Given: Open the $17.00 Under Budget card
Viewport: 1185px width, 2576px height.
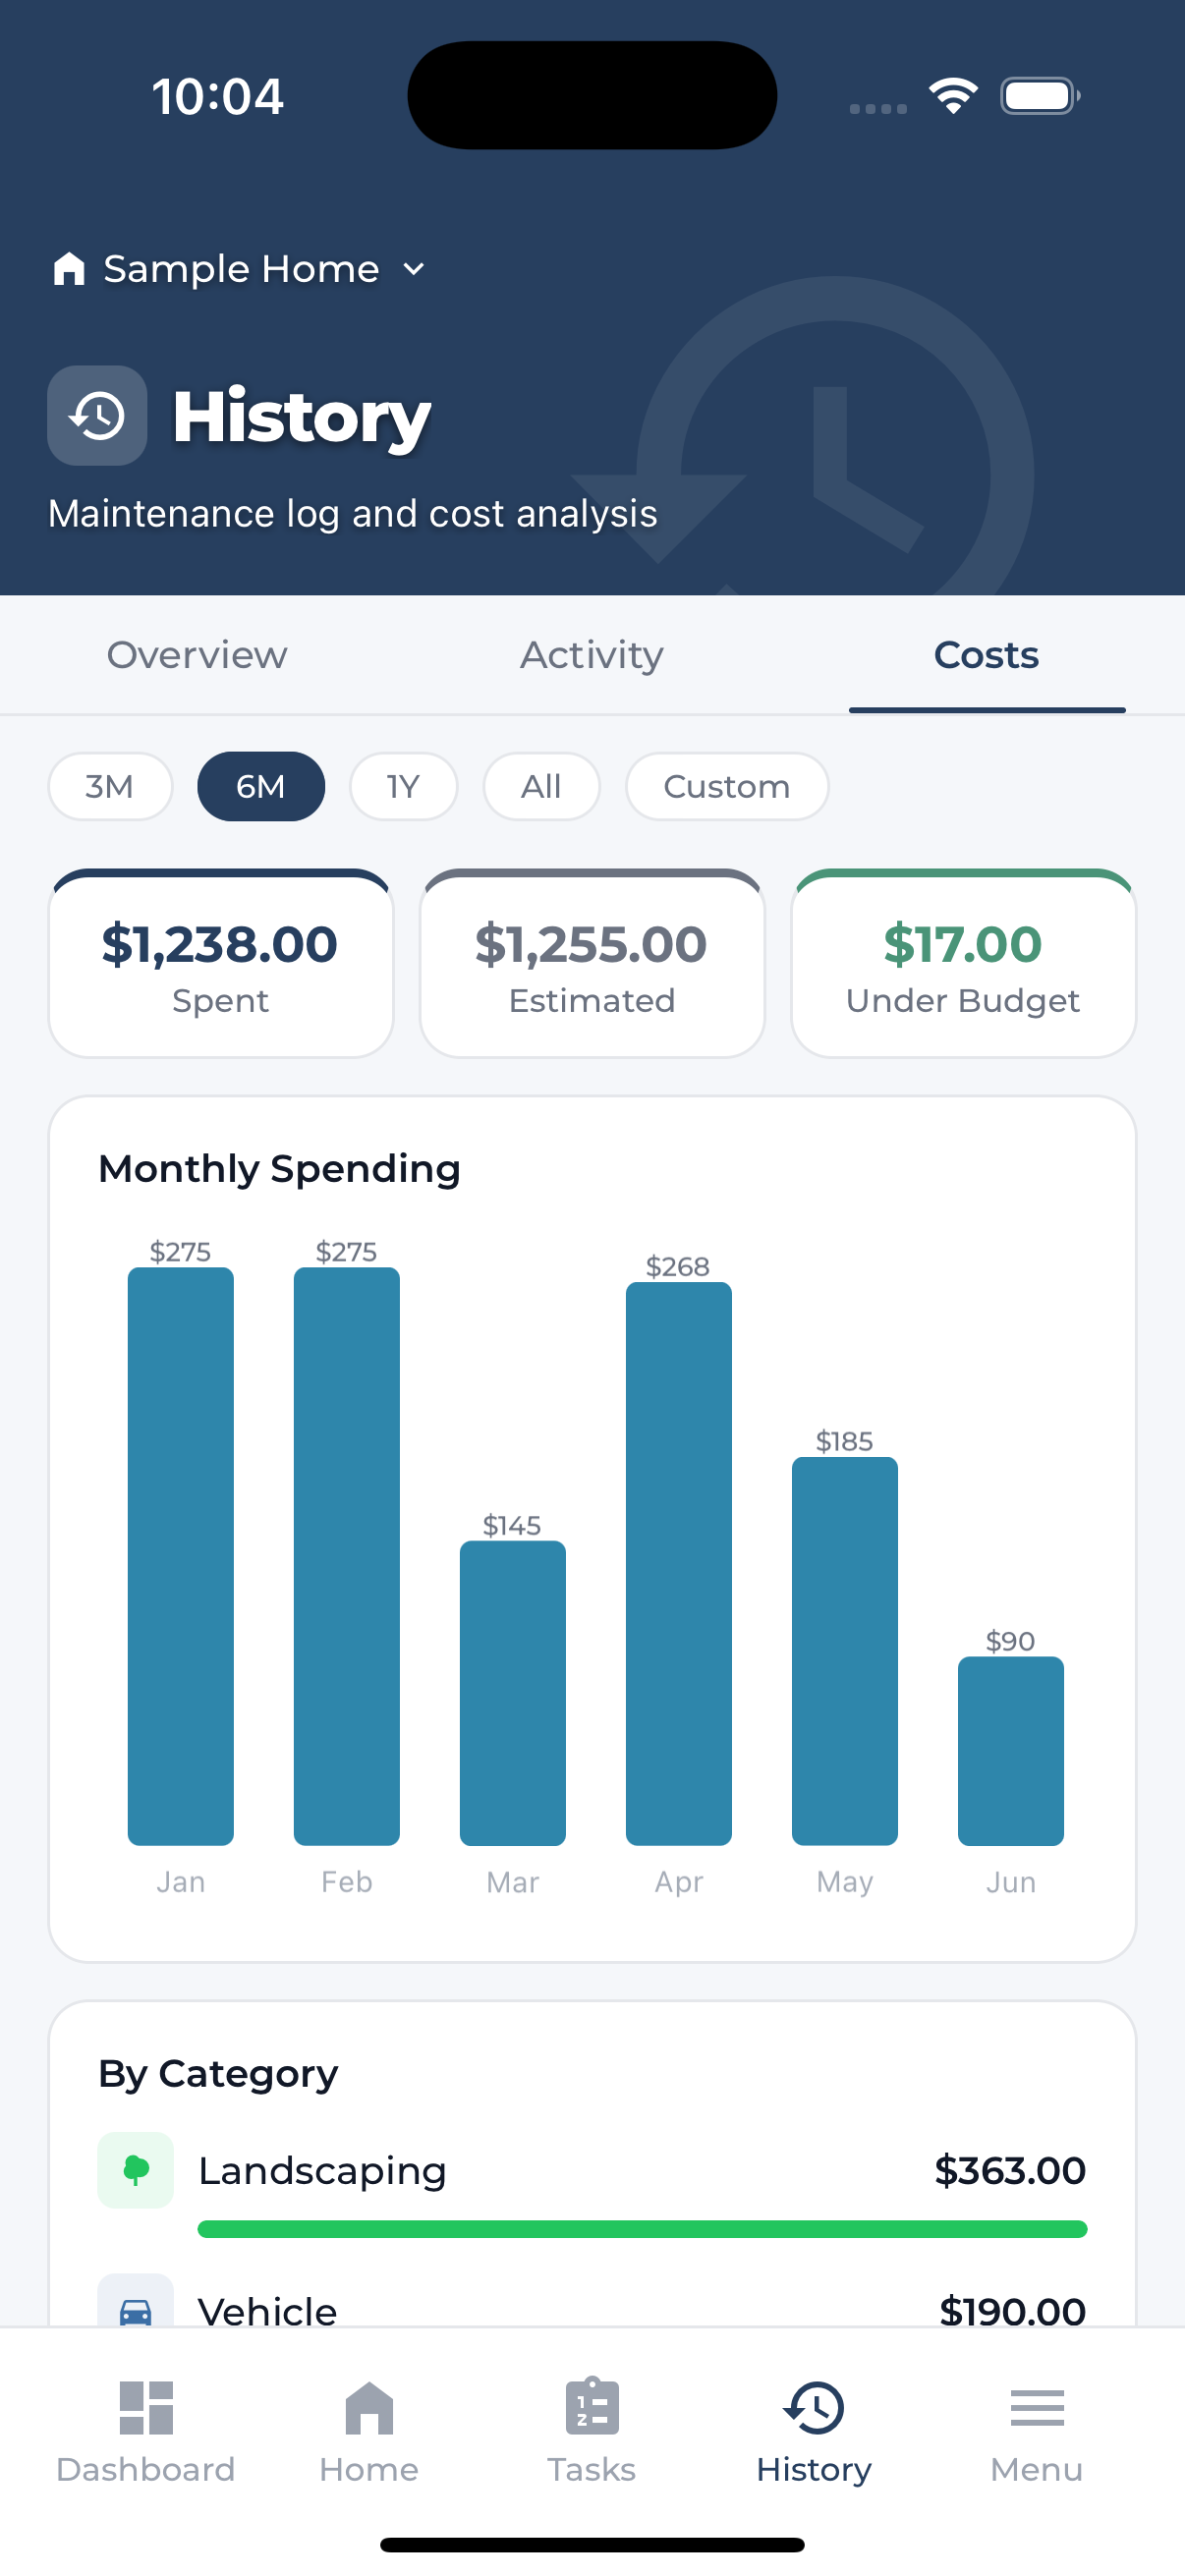Looking at the screenshot, I should (x=963, y=964).
